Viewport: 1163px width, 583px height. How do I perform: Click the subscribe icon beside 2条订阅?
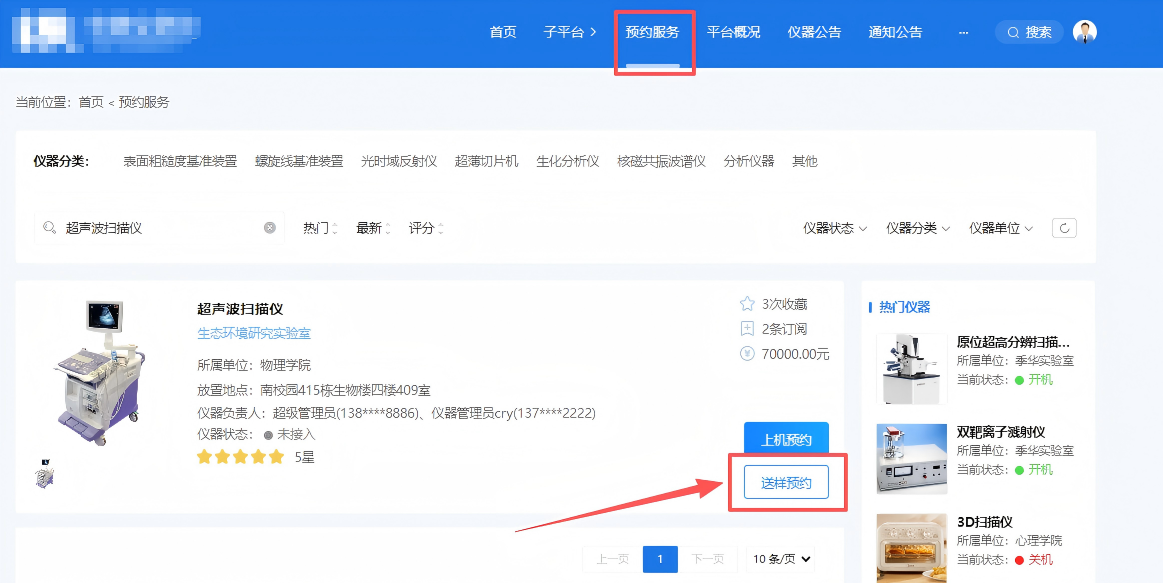tap(746, 329)
